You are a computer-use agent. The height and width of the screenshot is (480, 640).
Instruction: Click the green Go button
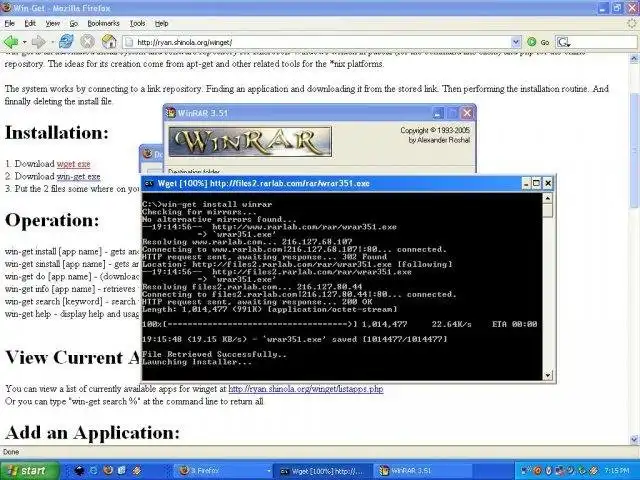point(538,42)
